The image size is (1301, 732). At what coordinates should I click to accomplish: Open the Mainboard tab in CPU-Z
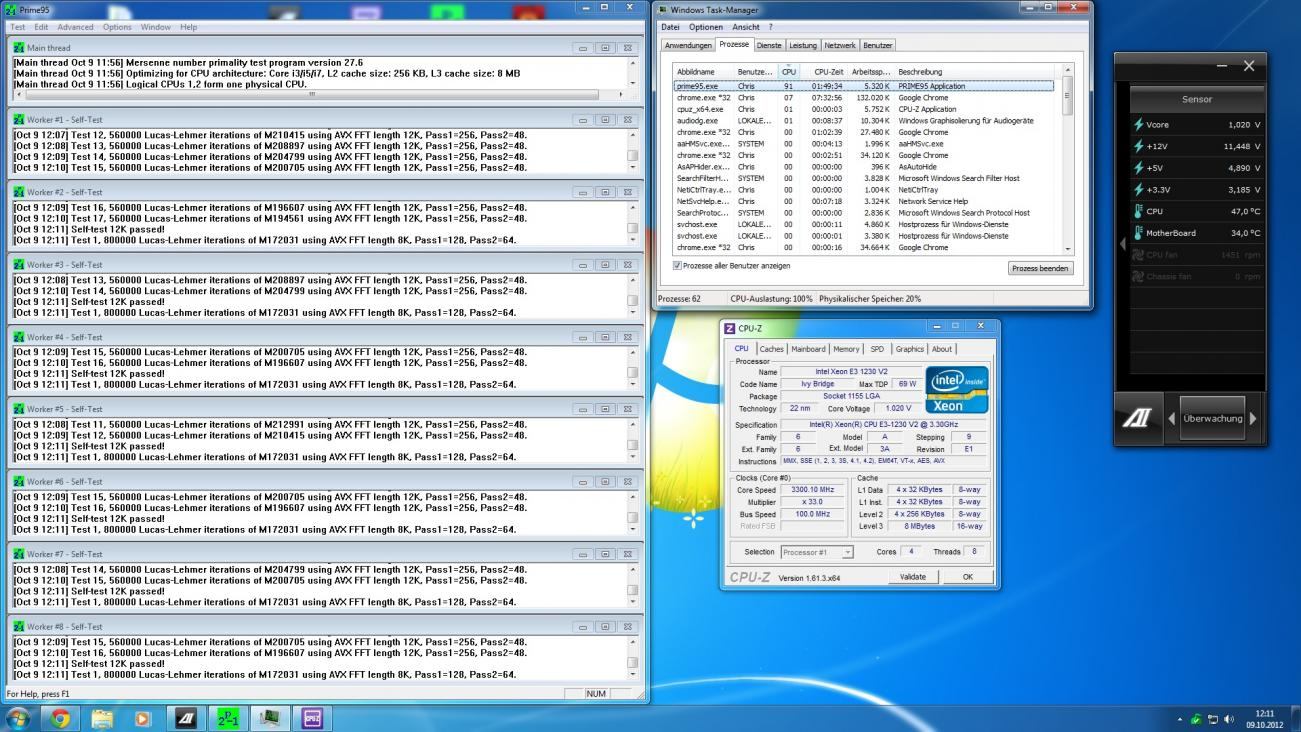click(808, 349)
